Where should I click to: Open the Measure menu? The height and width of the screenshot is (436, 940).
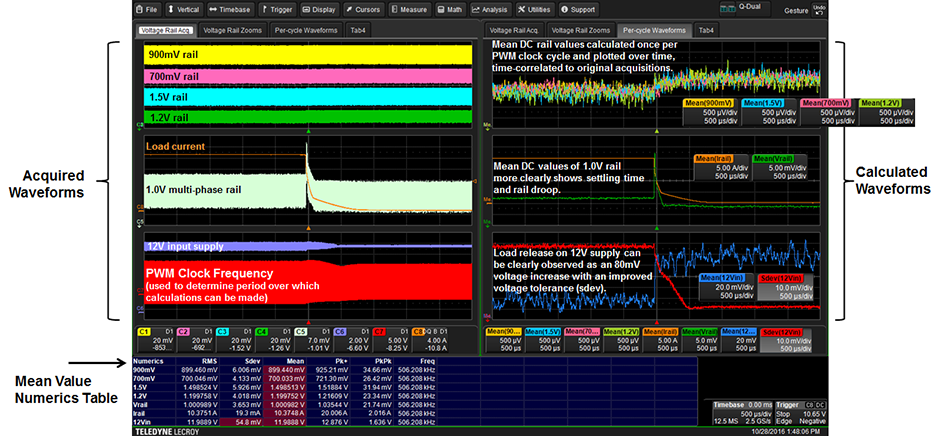pyautogui.click(x=410, y=9)
